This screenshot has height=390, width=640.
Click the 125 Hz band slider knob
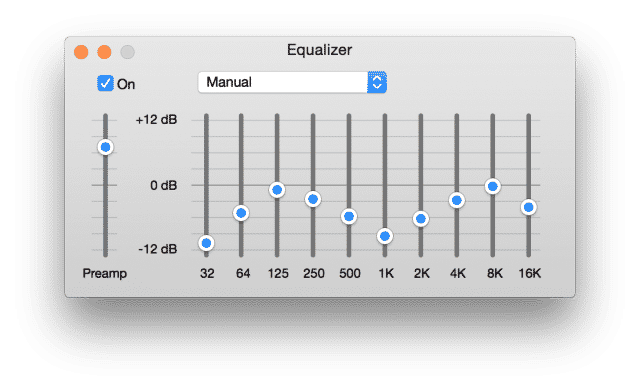277,190
